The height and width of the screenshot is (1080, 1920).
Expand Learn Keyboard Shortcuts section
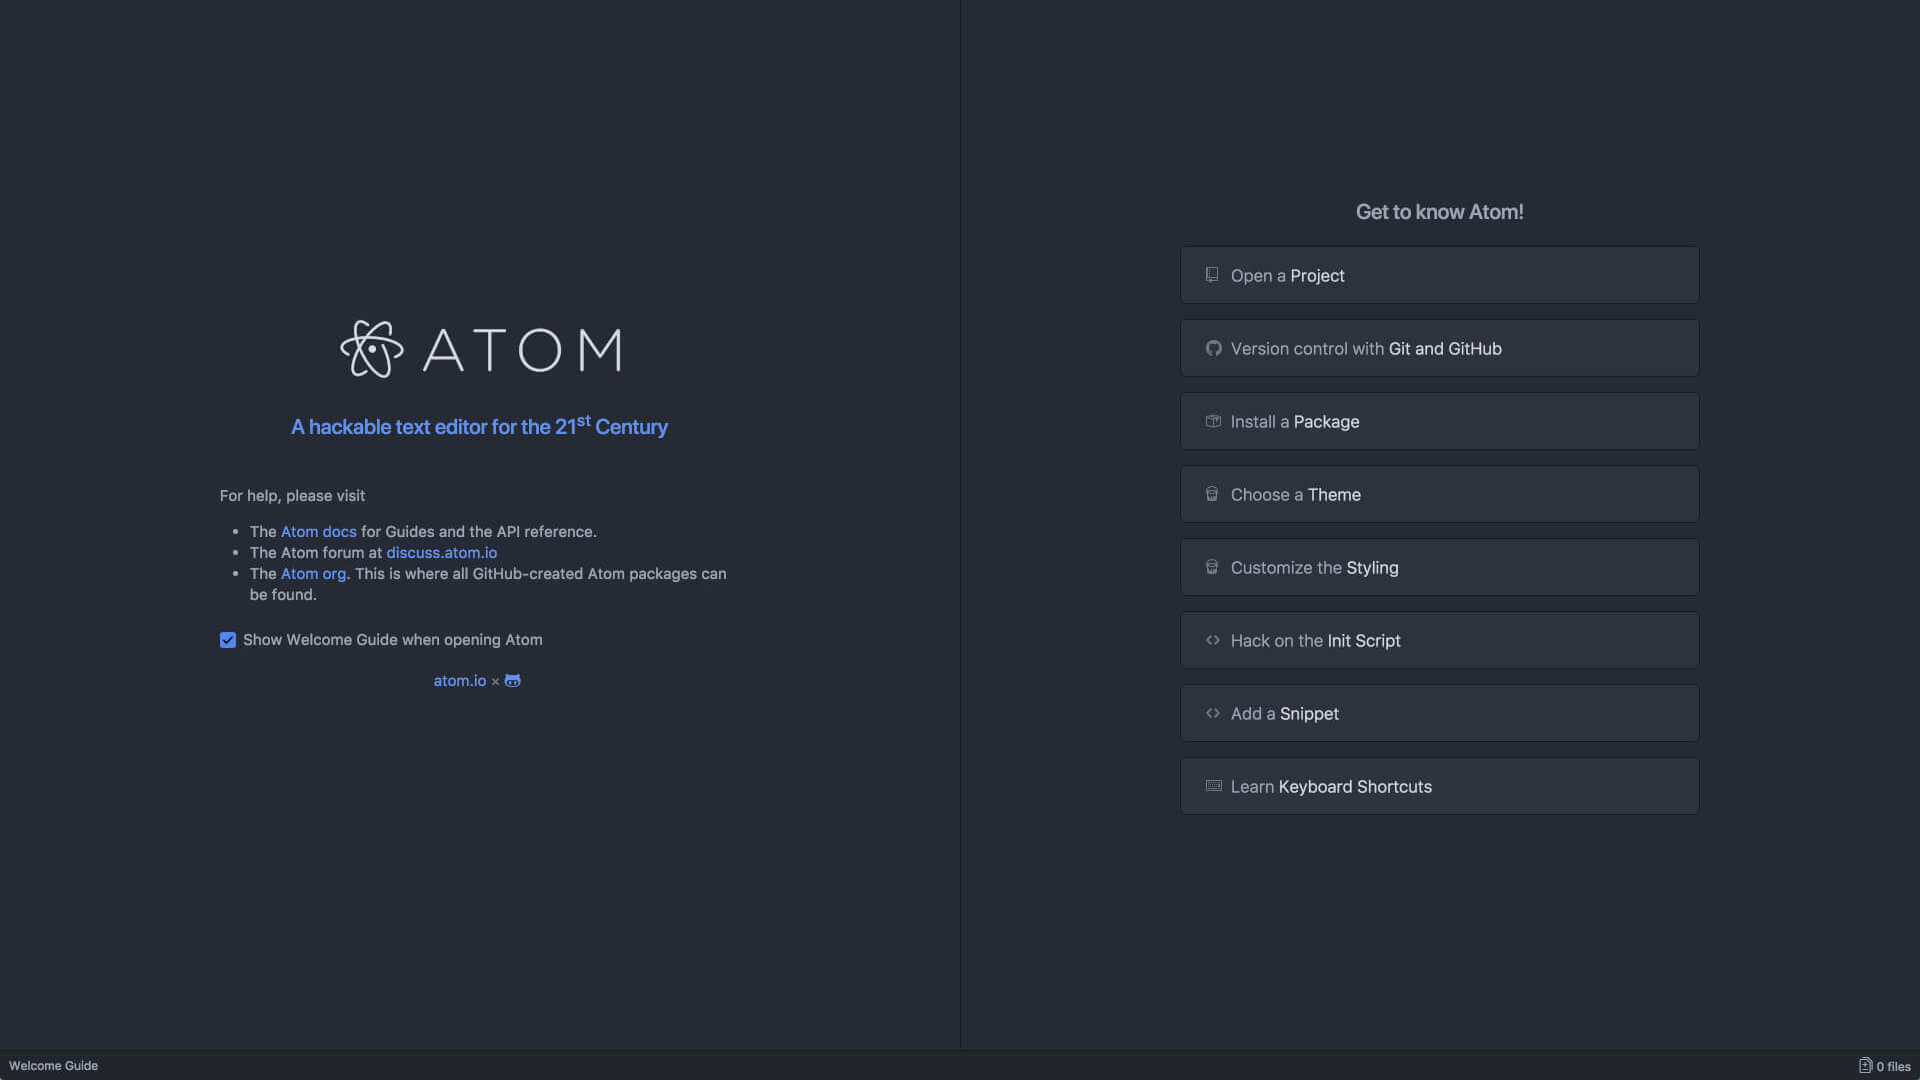coord(1440,786)
